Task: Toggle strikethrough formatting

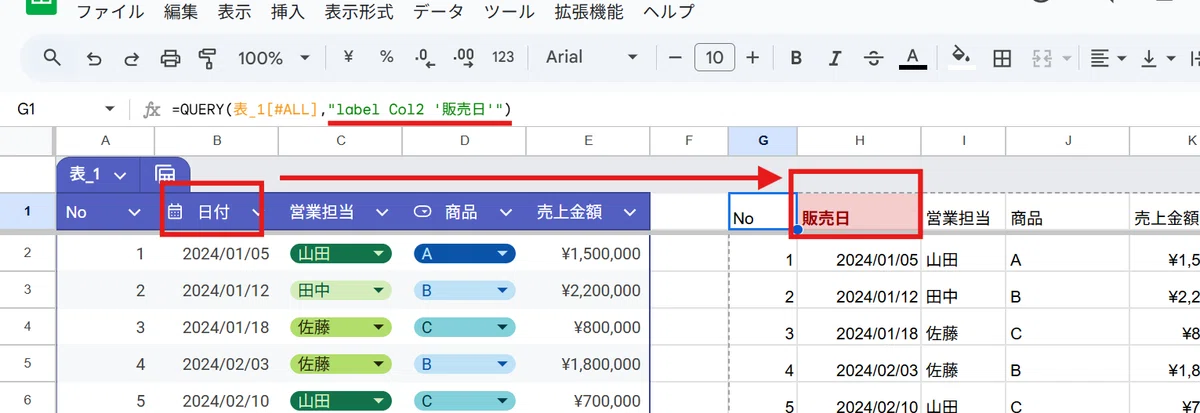Action: pos(873,58)
